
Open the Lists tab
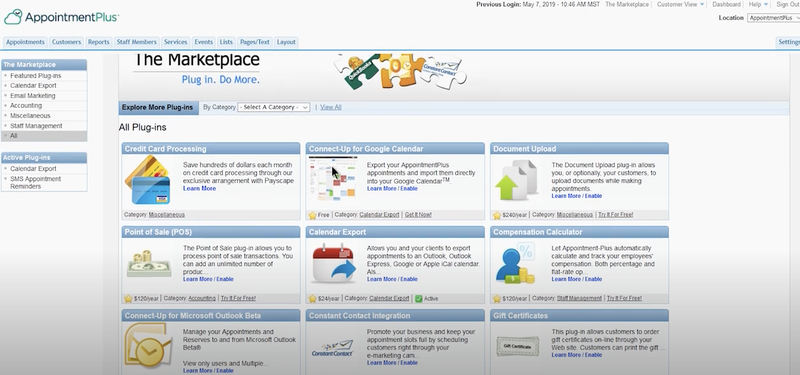(x=226, y=42)
